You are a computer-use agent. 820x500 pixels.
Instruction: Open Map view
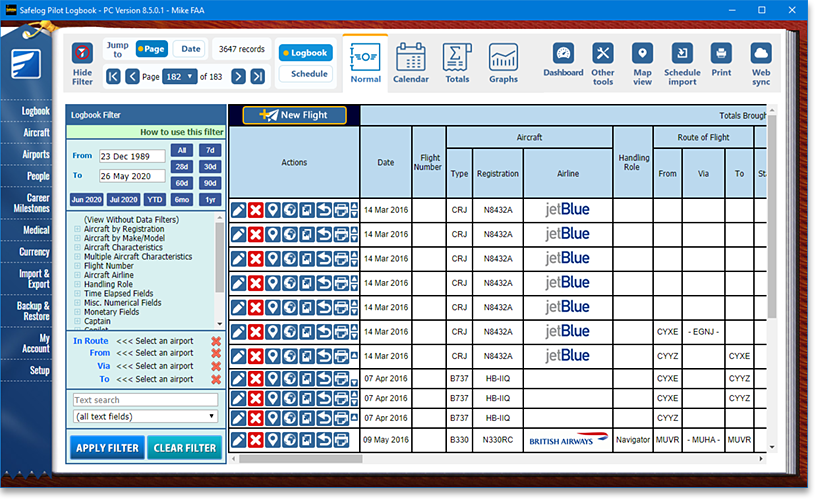(x=642, y=64)
